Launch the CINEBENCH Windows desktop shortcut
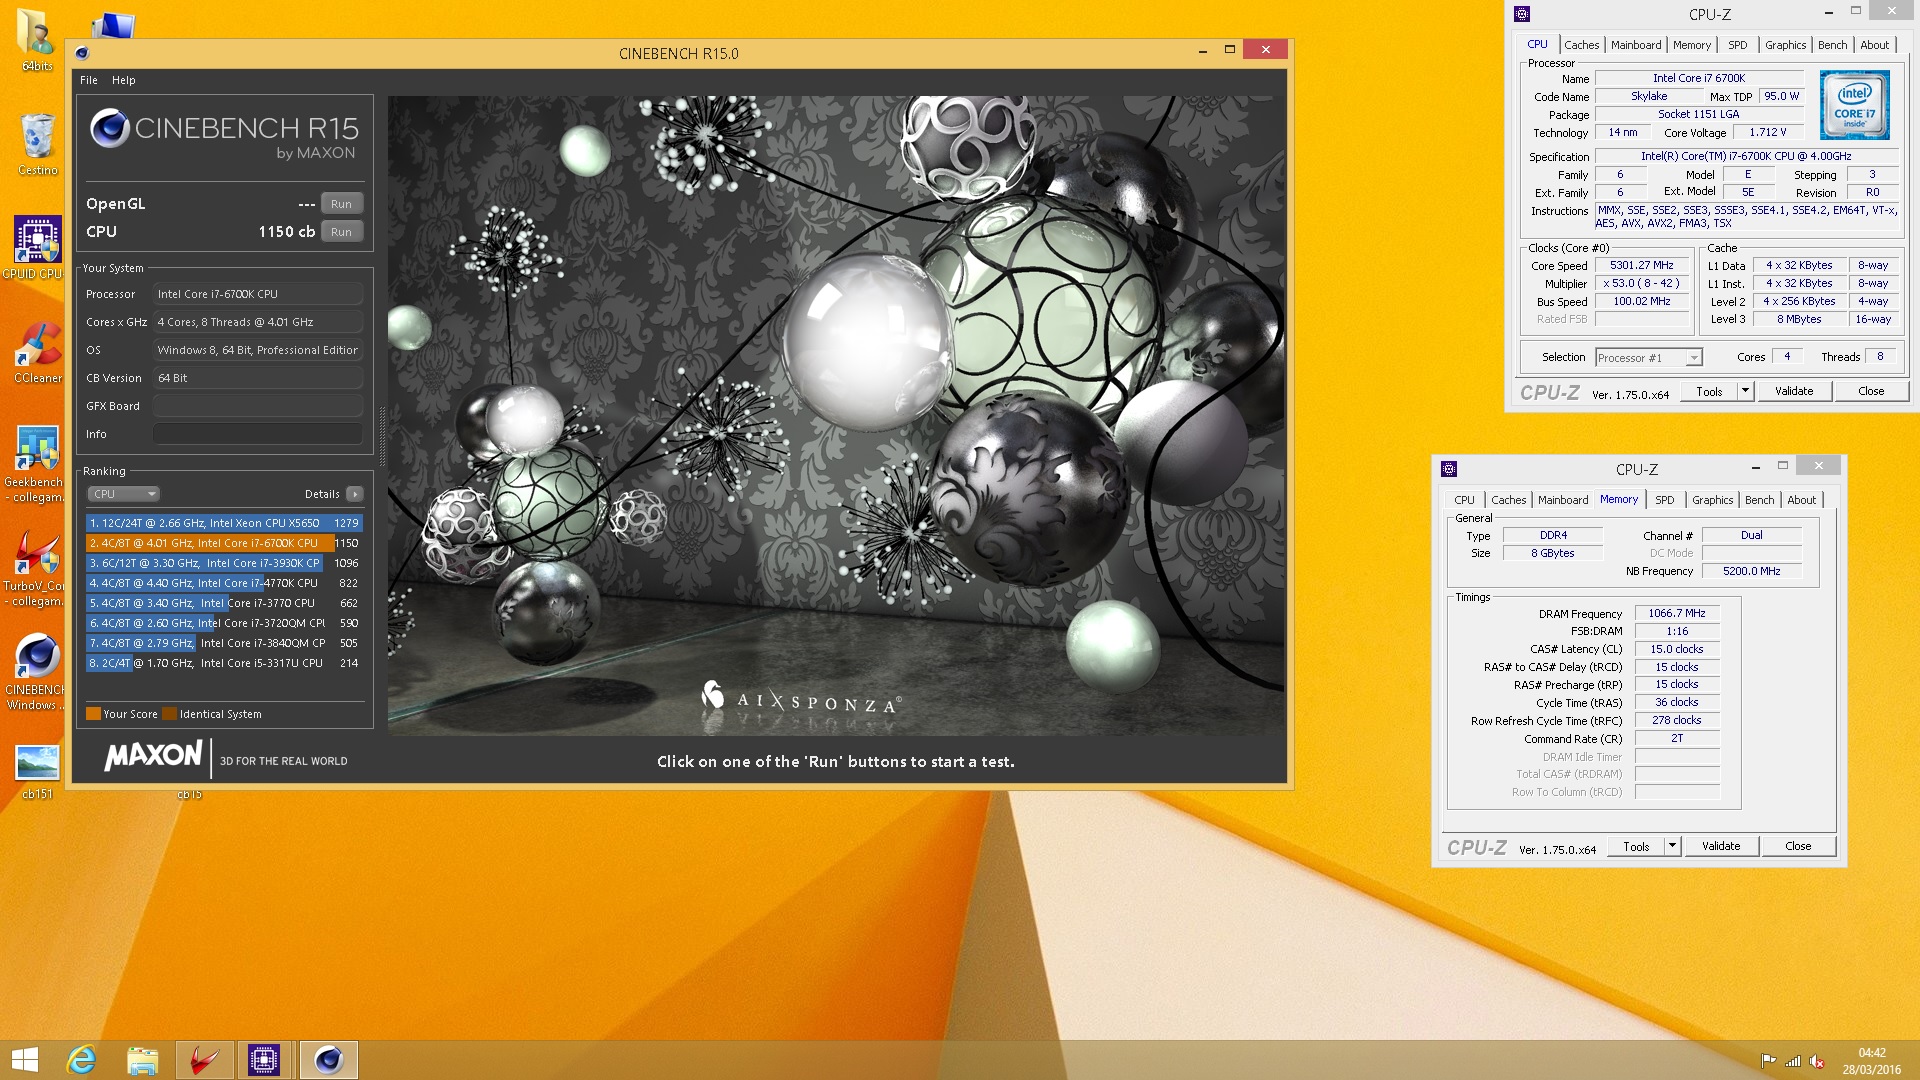Screen dimensions: 1920x1080 pos(35,670)
